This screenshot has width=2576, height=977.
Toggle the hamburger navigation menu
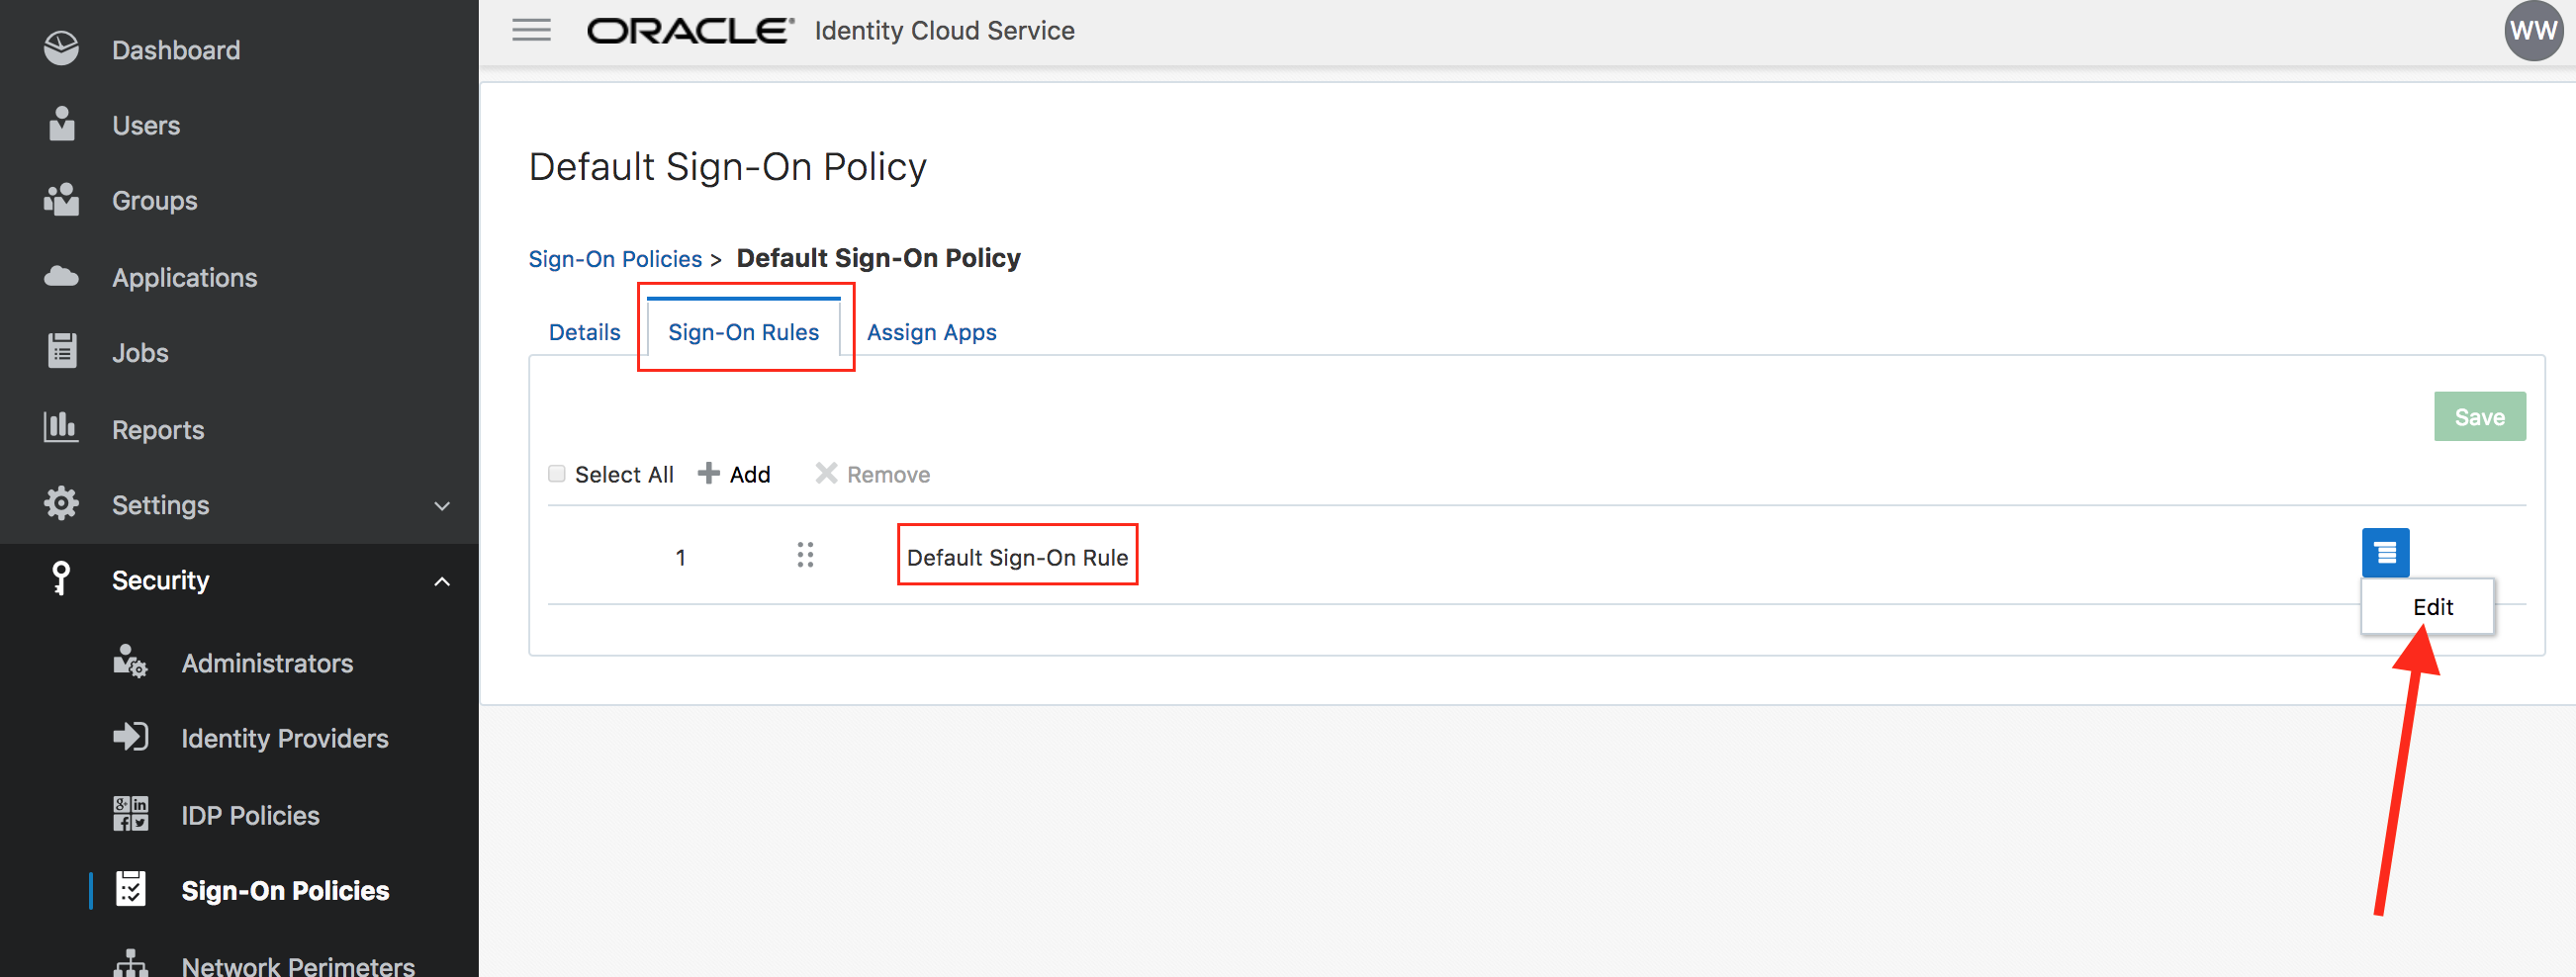tap(531, 30)
